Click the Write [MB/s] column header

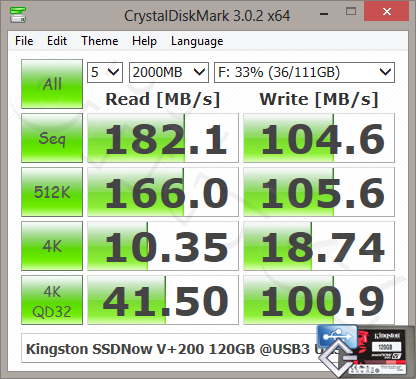click(x=319, y=99)
